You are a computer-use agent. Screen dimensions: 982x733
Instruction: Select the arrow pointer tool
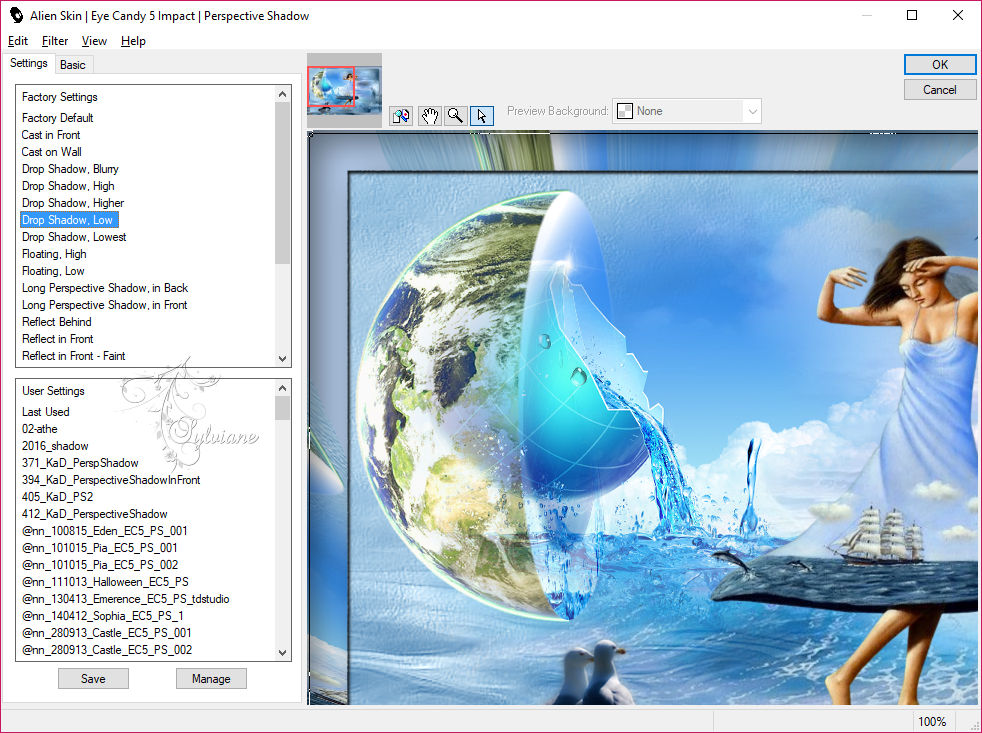[x=482, y=116]
